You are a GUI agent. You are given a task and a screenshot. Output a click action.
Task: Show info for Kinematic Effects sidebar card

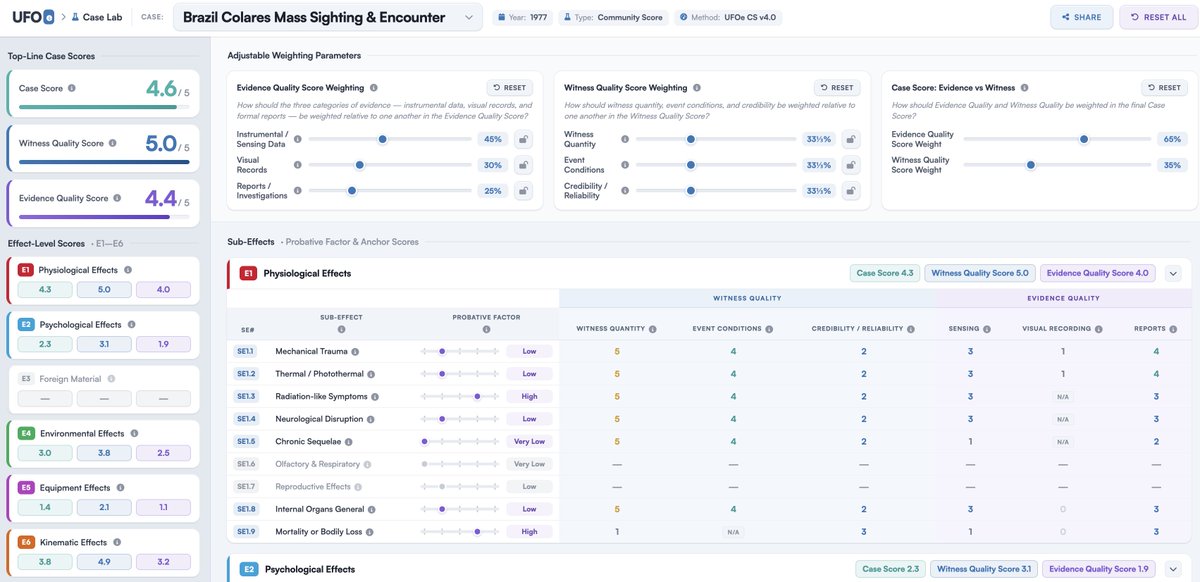point(116,543)
